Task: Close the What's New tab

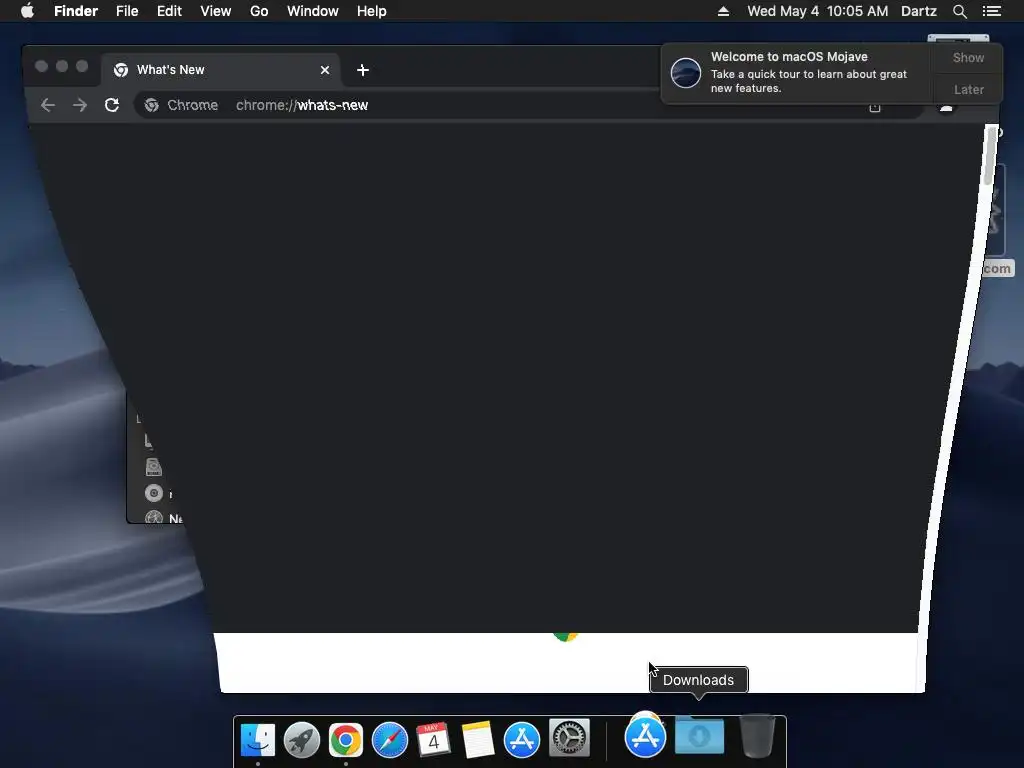Action: click(325, 70)
